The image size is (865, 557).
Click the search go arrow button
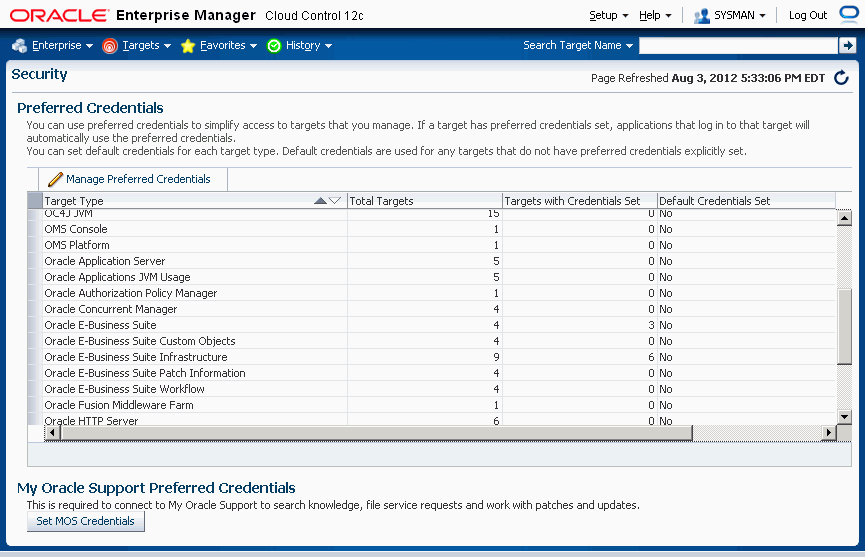[x=847, y=45]
